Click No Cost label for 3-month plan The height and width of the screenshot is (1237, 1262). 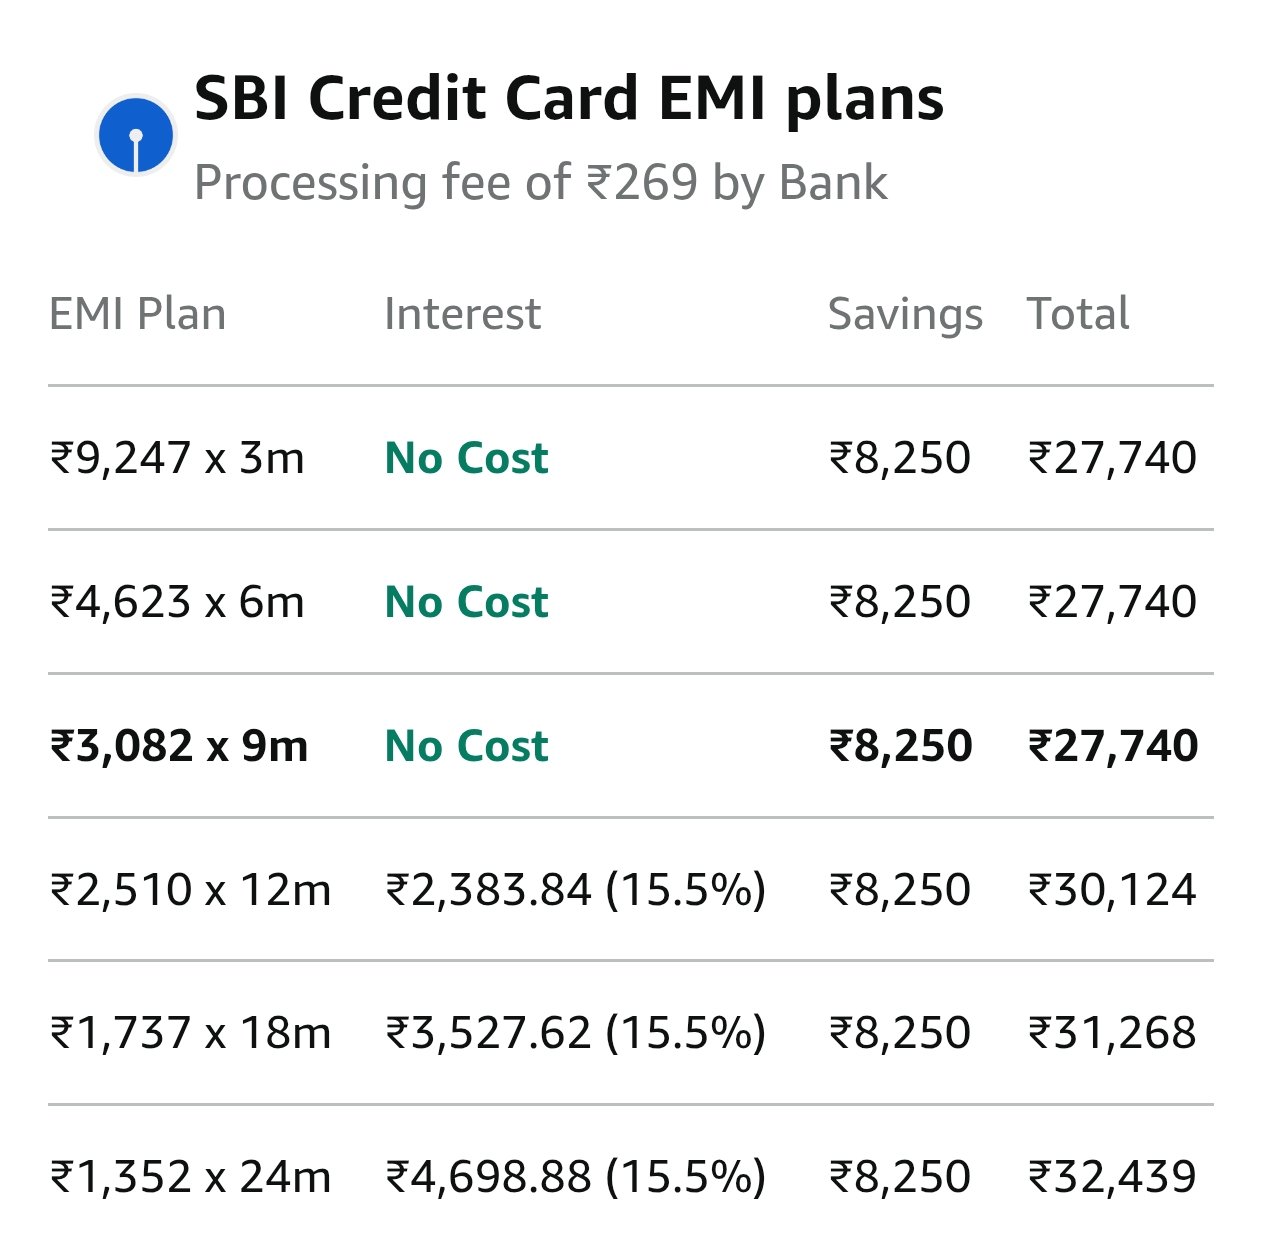(466, 458)
